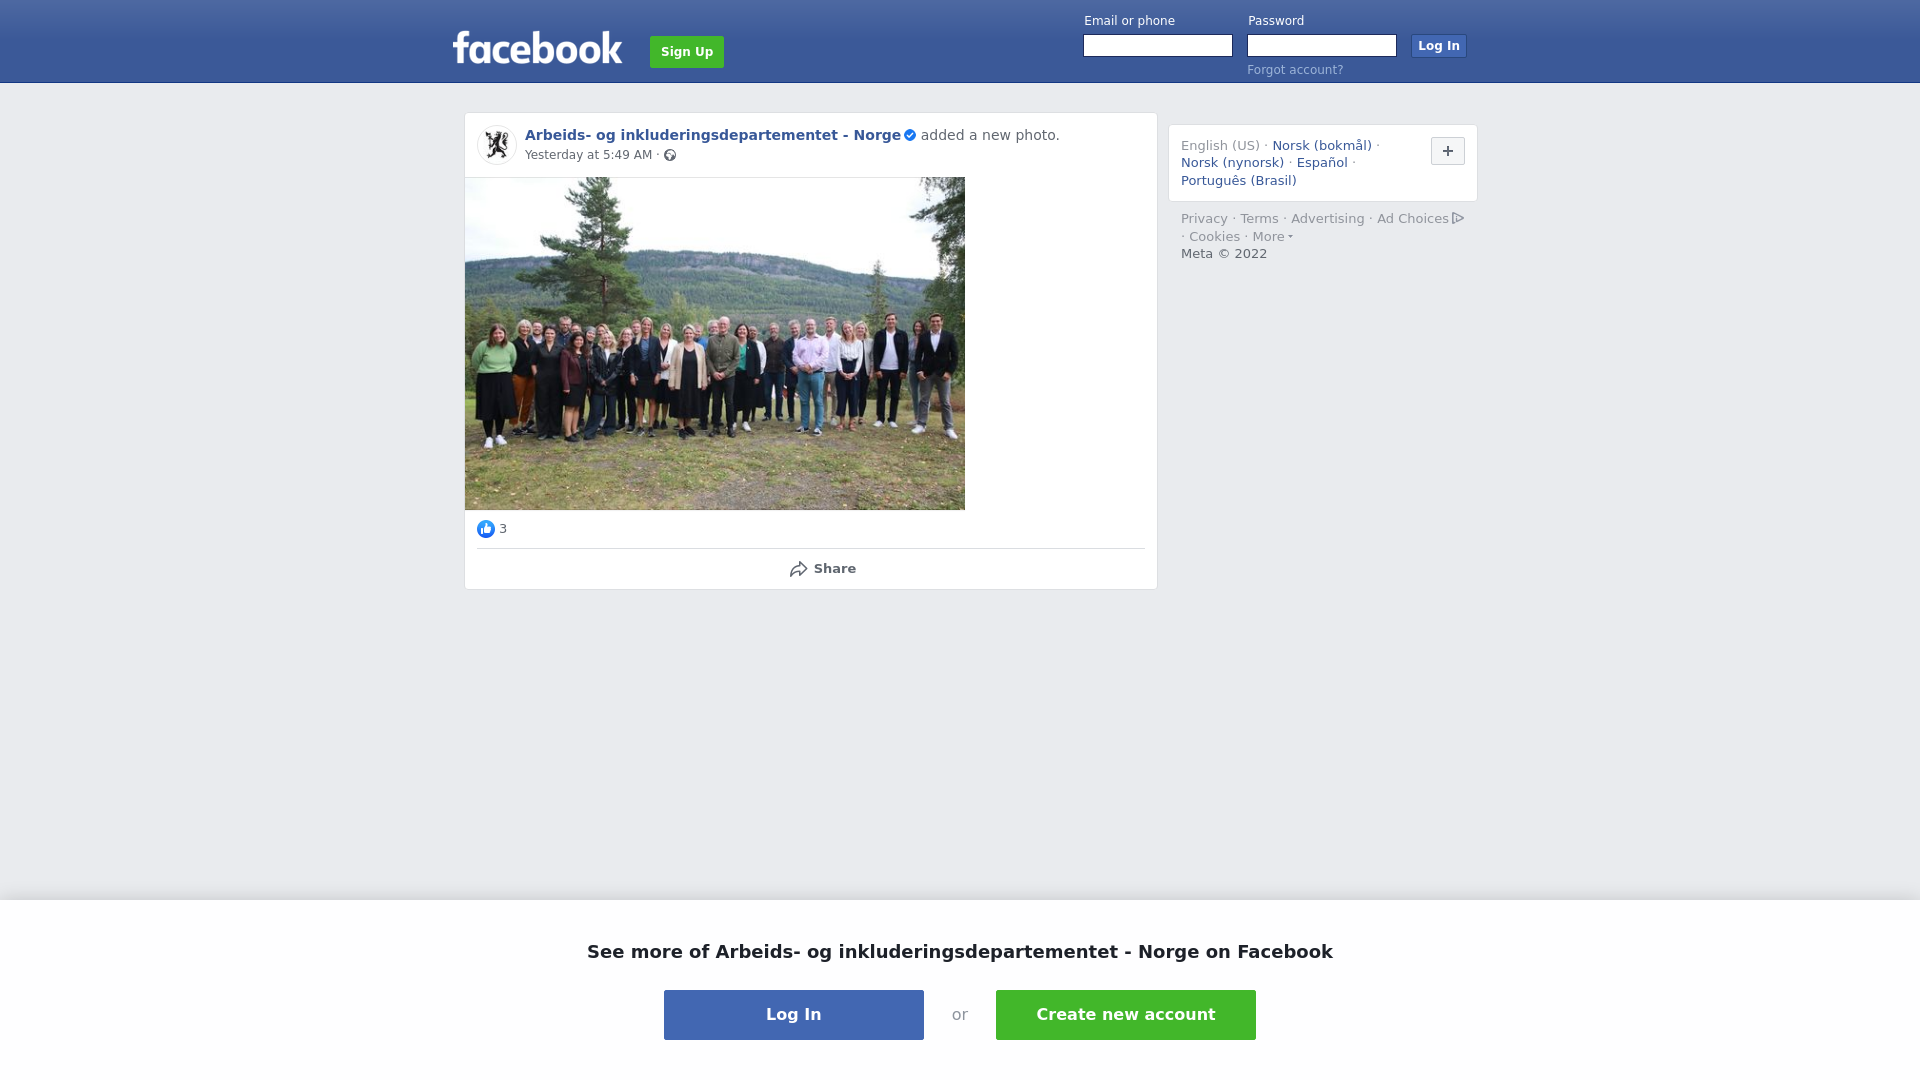Click the Email or phone field
The height and width of the screenshot is (1080, 1920).
click(1158, 46)
